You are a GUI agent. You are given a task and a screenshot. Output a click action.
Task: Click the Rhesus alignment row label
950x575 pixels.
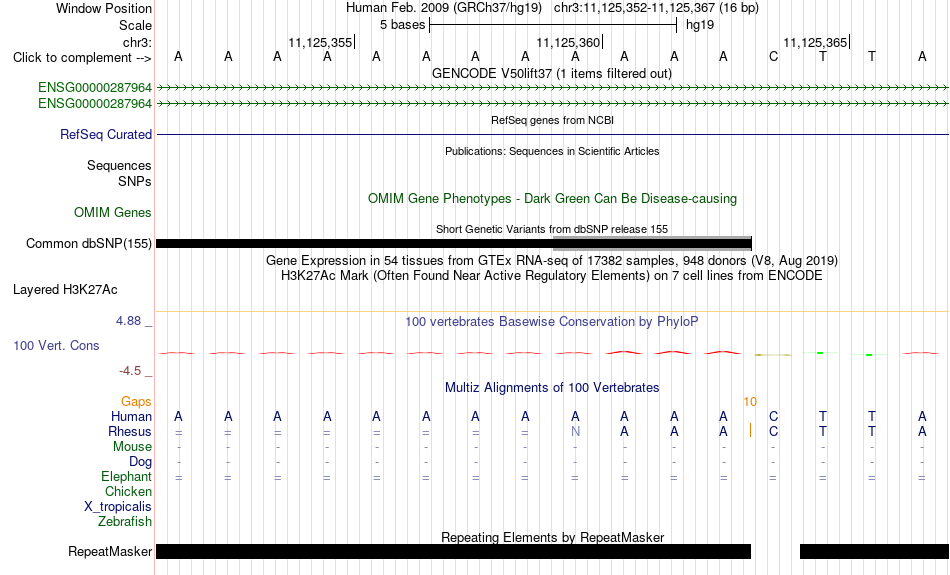coord(130,431)
